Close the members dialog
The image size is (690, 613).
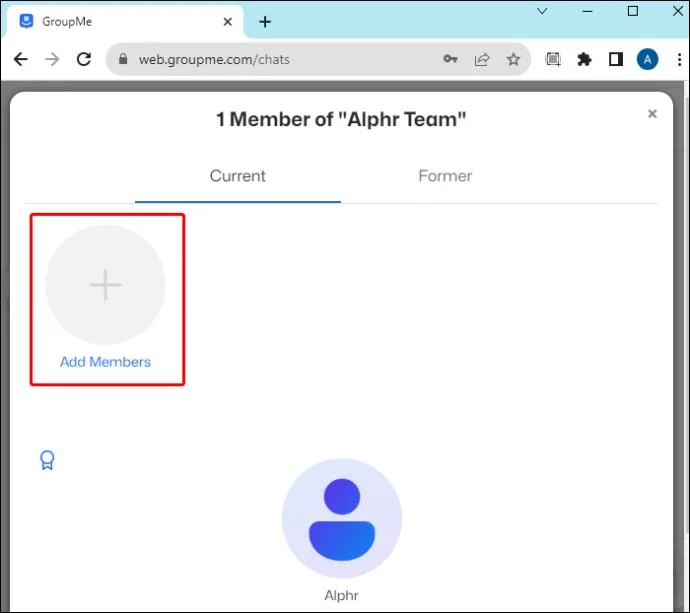point(652,114)
